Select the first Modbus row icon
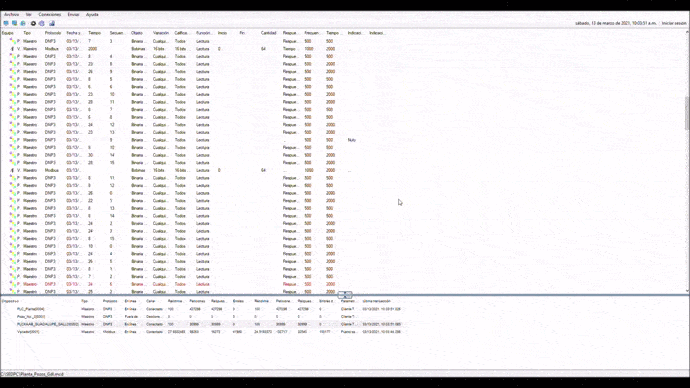Screen dimensions: 690x388 12,49
